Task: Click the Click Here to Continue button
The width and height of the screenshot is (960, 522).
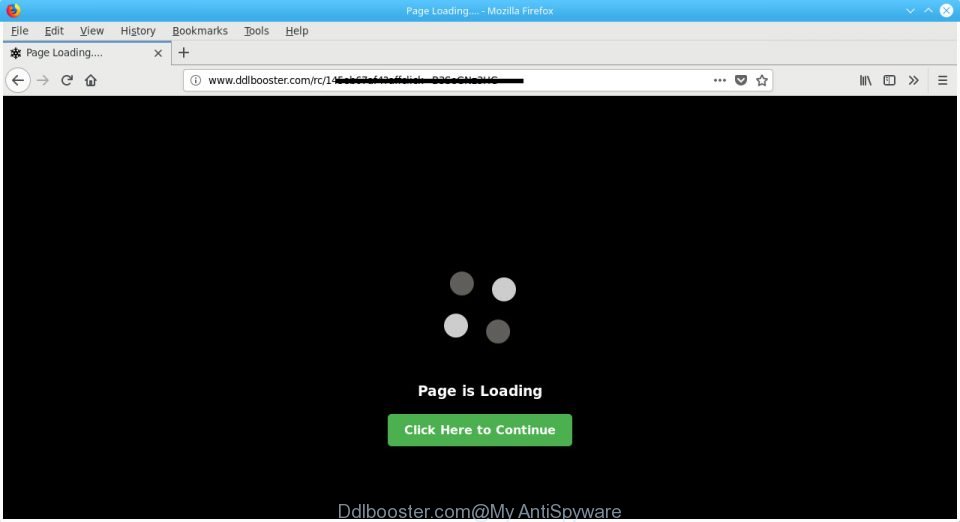Action: [479, 430]
